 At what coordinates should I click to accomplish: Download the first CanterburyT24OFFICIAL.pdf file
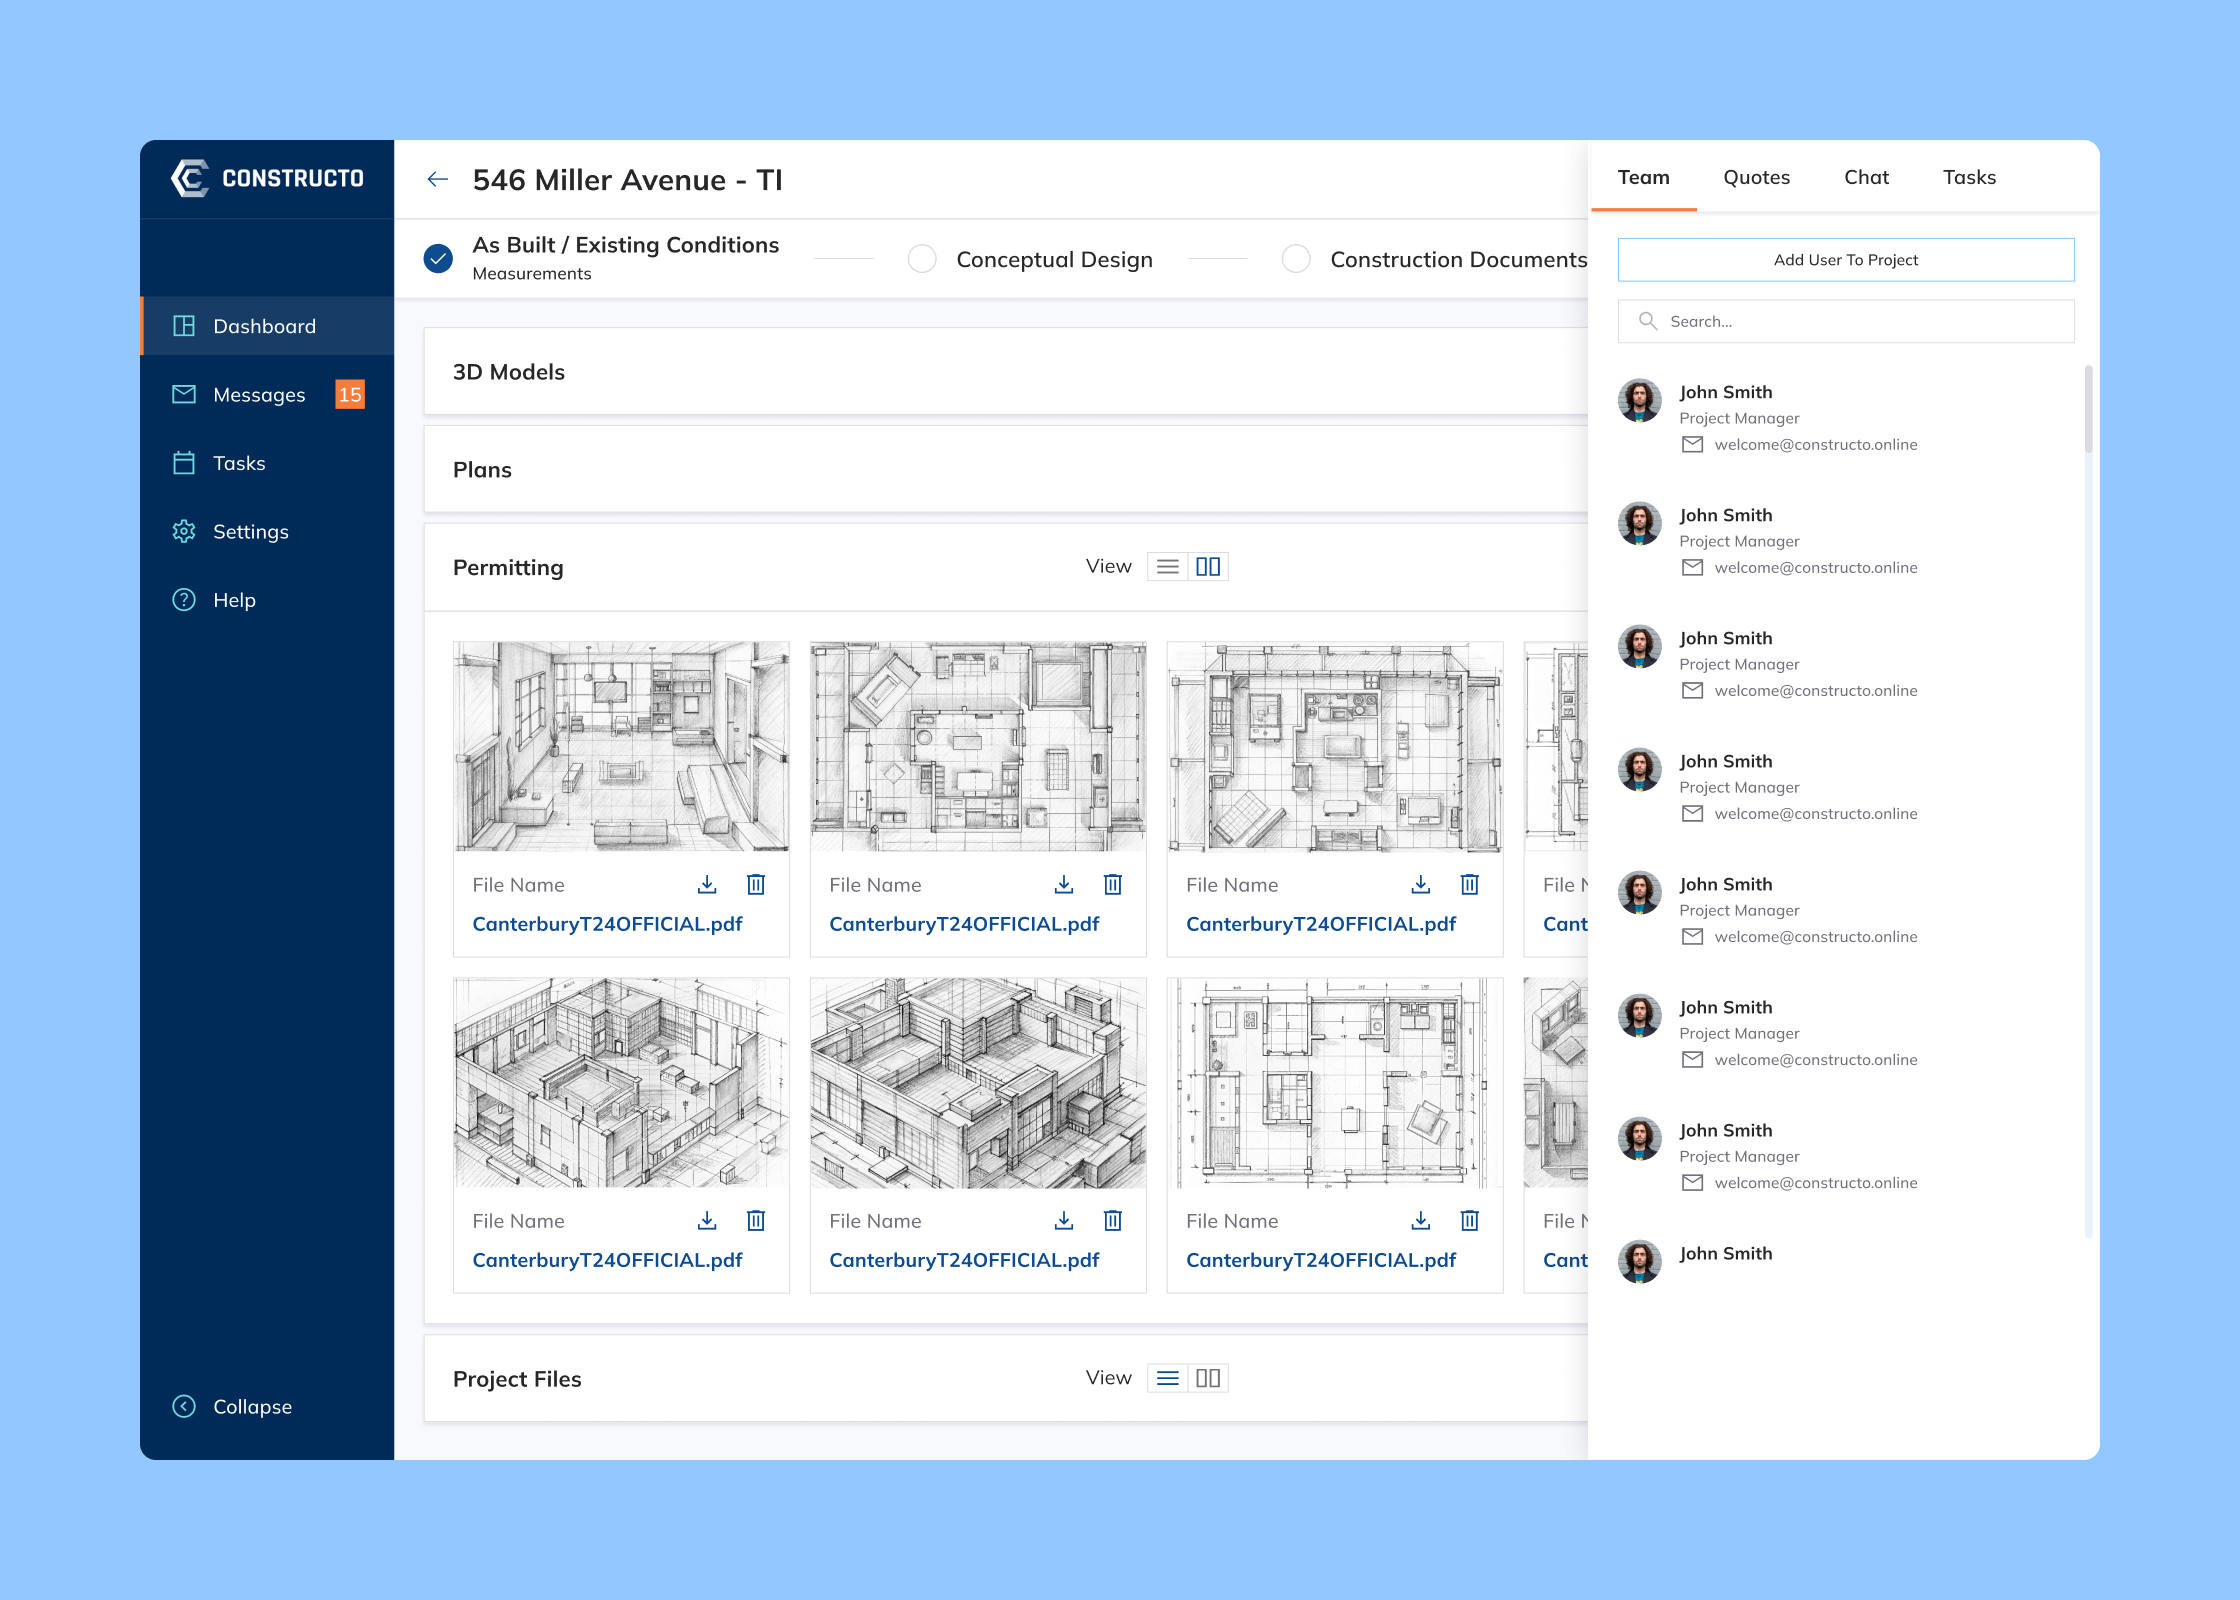tap(707, 884)
